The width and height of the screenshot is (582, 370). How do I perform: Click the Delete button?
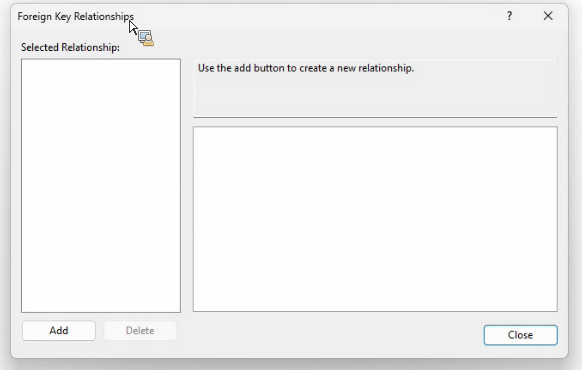coord(140,331)
